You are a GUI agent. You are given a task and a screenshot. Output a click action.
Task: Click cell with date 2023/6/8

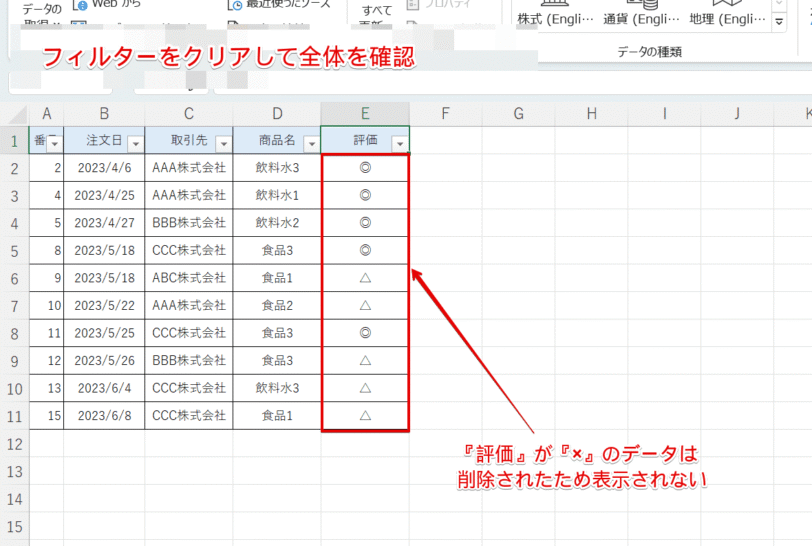[104, 415]
